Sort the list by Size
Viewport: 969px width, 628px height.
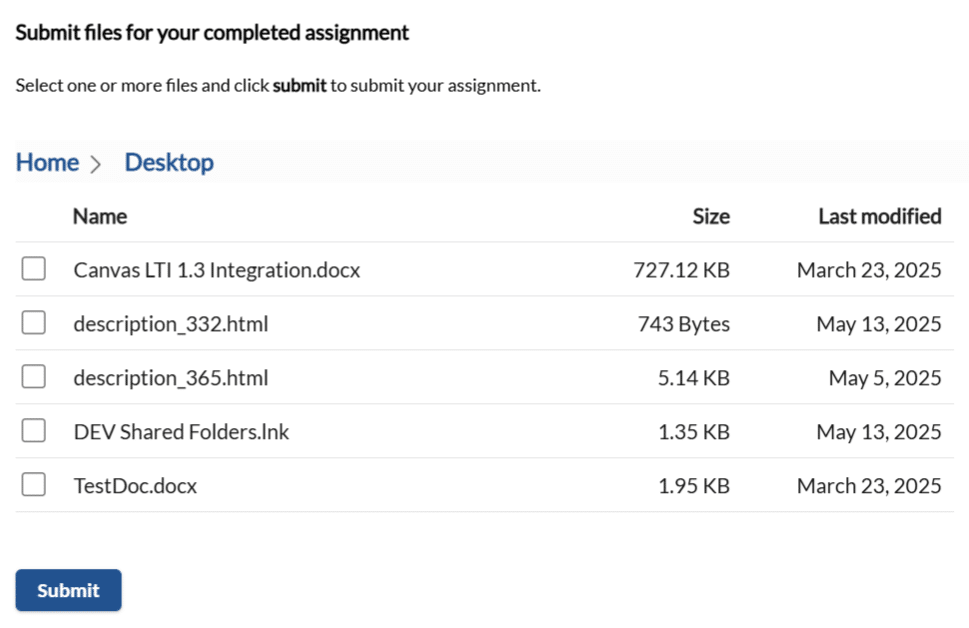point(711,216)
